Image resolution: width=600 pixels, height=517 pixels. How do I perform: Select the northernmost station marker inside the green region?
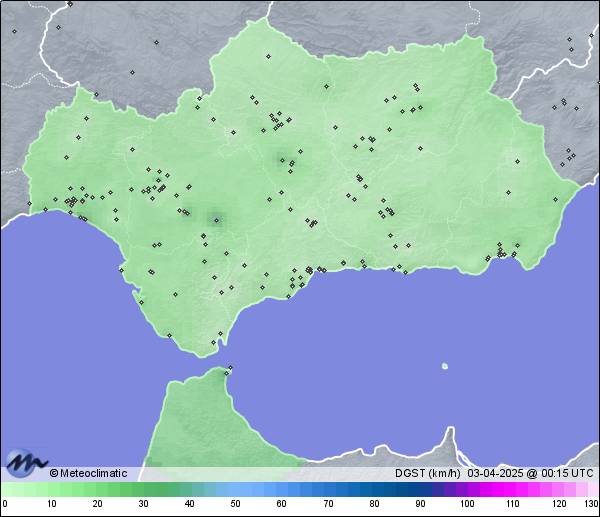[x=268, y=56]
